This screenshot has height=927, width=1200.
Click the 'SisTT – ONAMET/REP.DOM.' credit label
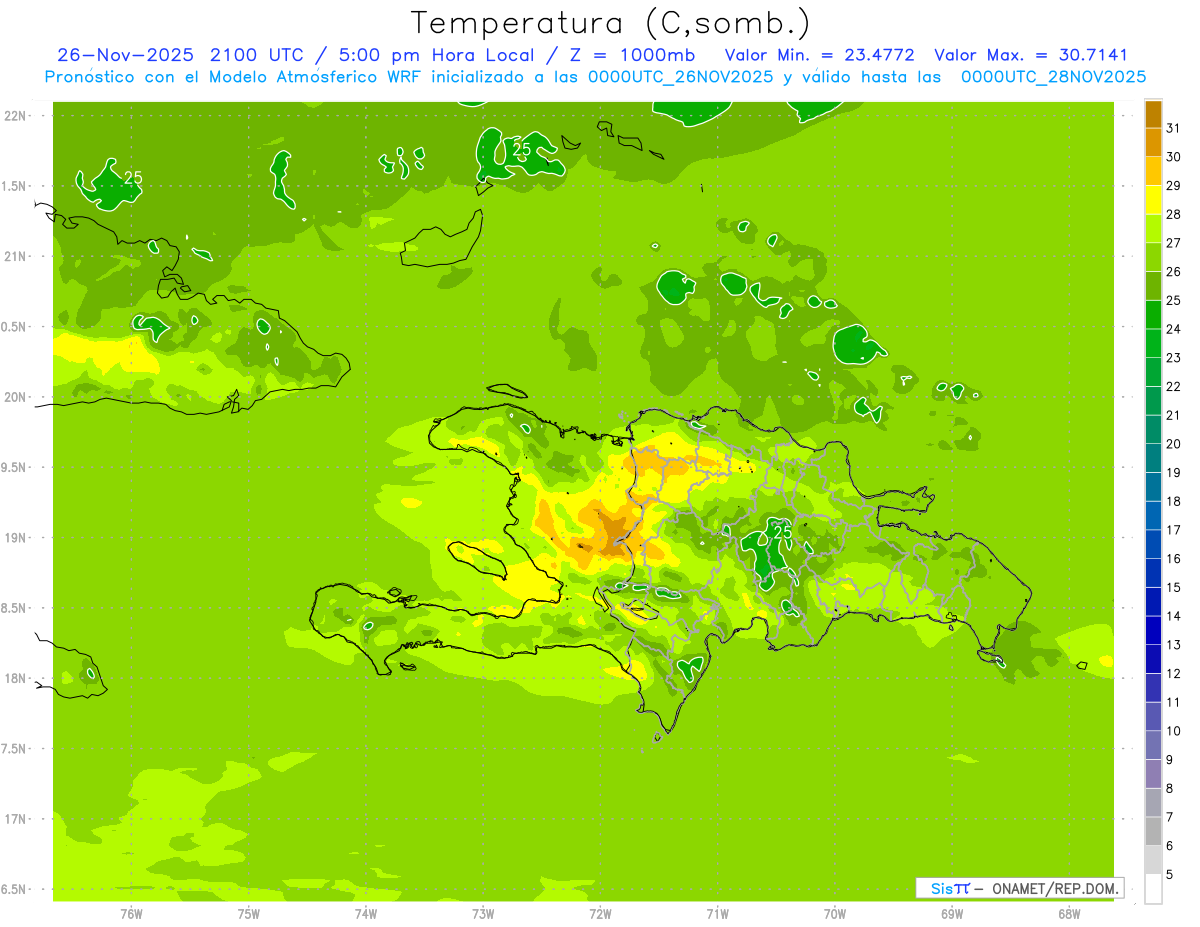pyautogui.click(x=1019, y=888)
